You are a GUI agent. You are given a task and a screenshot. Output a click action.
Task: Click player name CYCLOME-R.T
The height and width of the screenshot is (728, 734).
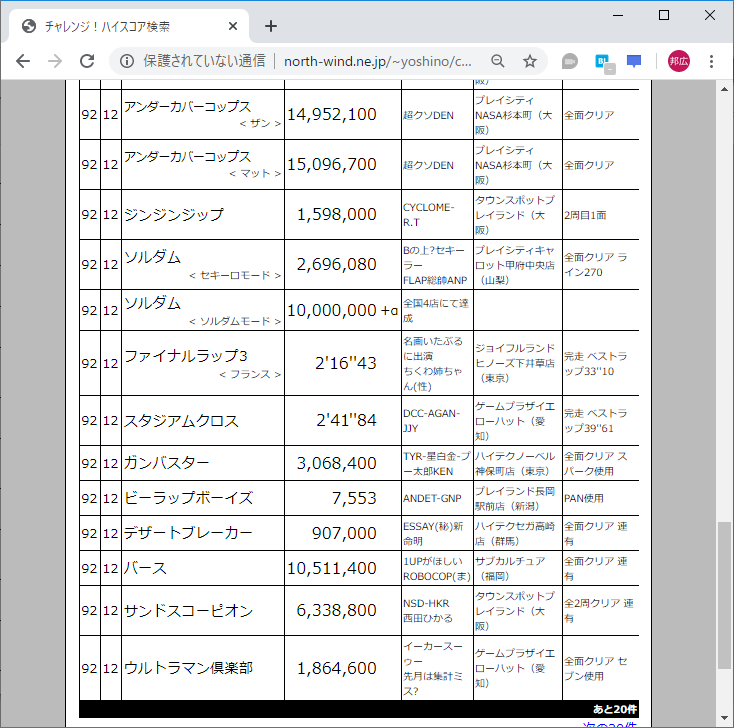(x=428, y=215)
